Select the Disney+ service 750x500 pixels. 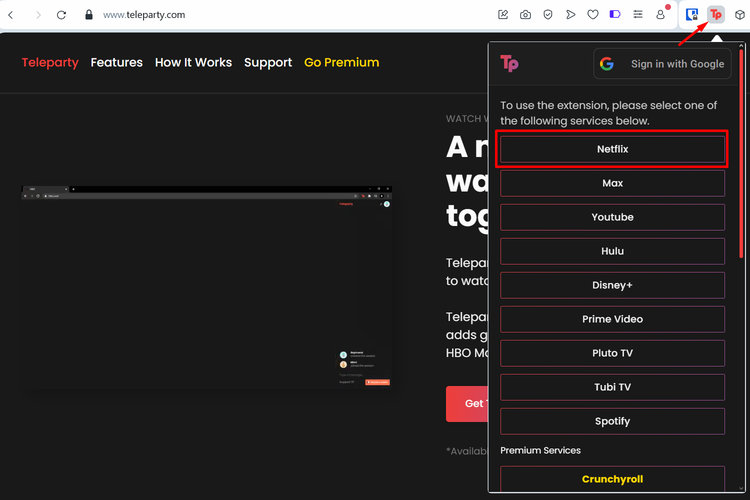612,285
